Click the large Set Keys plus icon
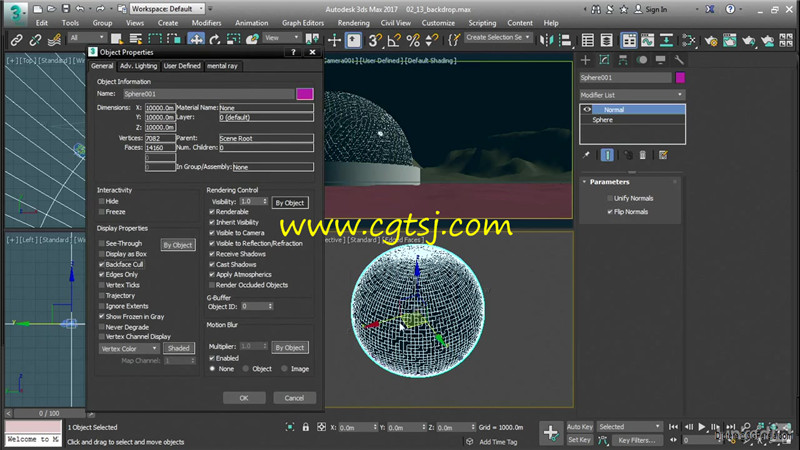The width and height of the screenshot is (800, 450). coord(551,433)
